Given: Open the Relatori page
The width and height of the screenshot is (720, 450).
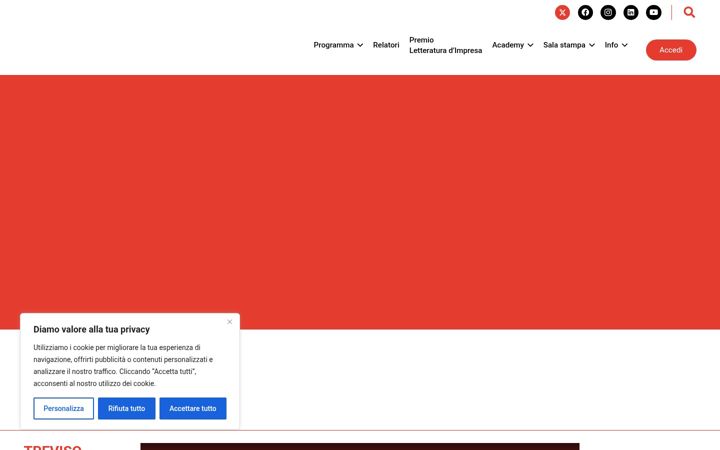Looking at the screenshot, I should [x=386, y=45].
